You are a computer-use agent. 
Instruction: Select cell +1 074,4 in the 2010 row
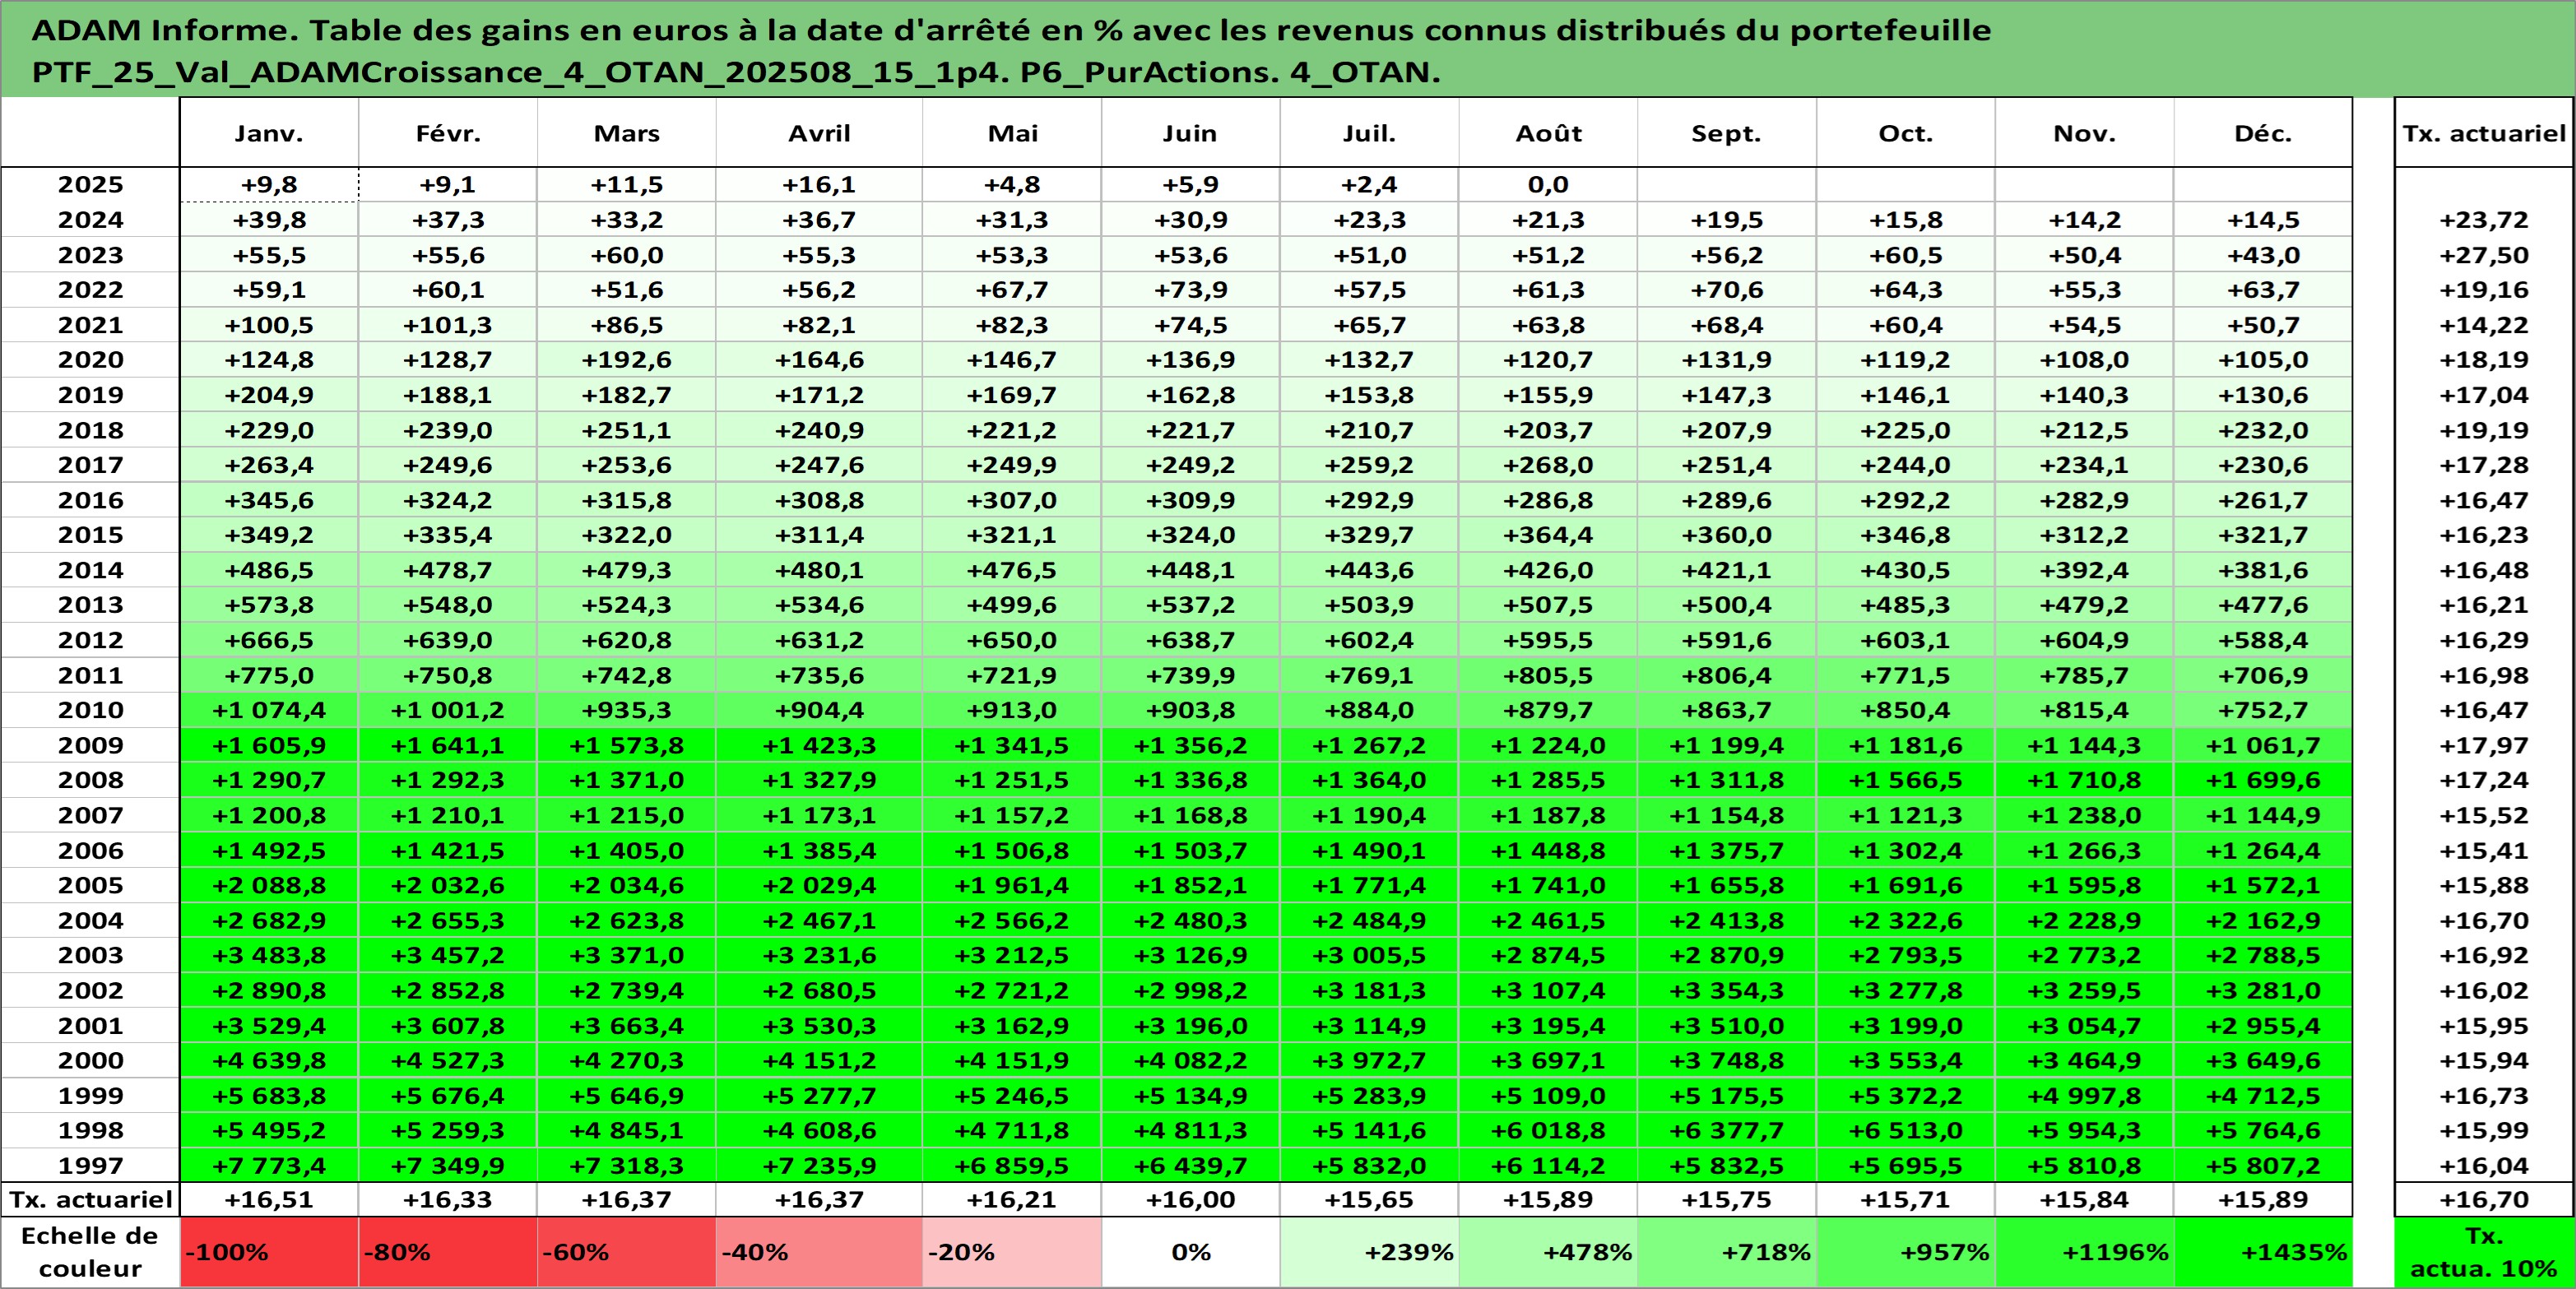pos(269,710)
